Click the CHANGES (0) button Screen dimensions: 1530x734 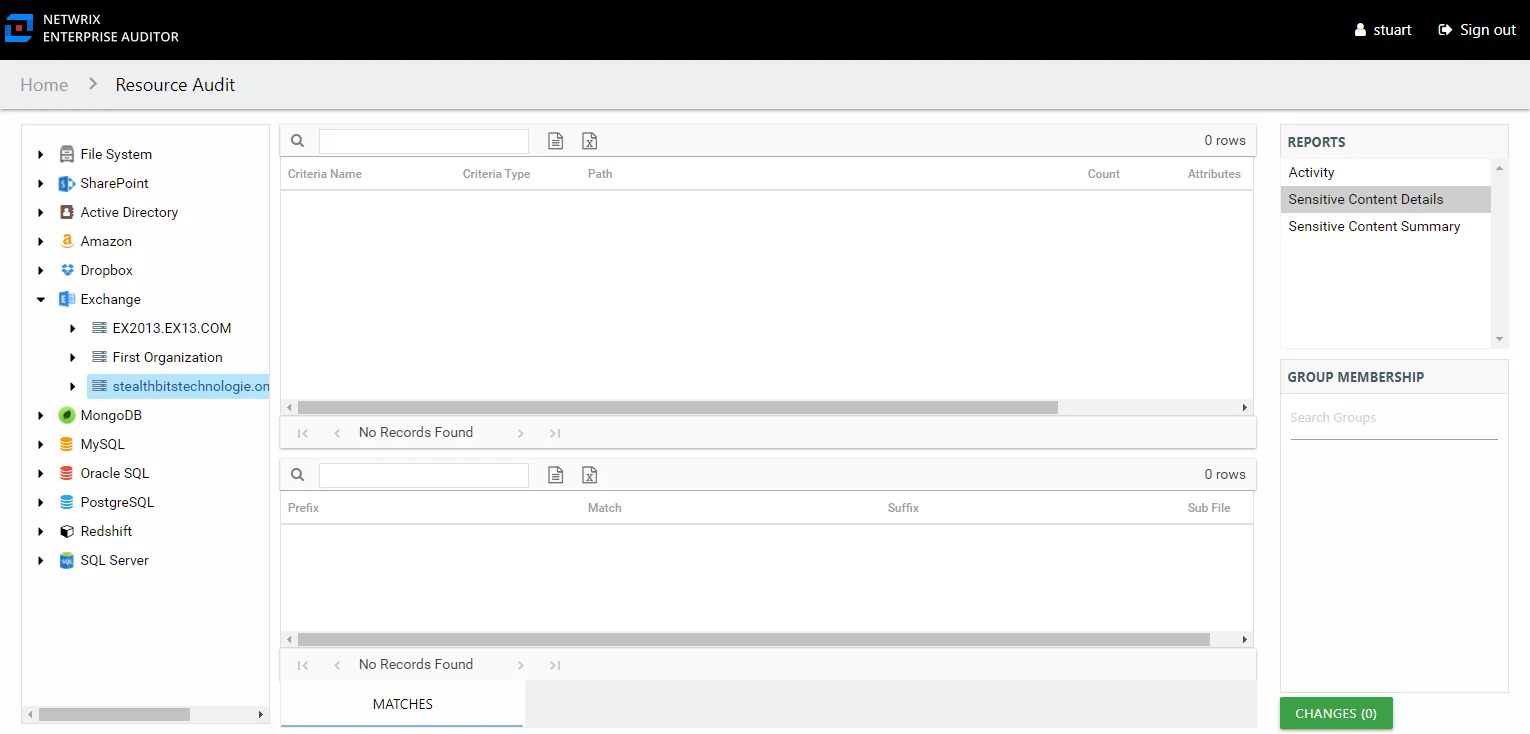[x=1336, y=713]
